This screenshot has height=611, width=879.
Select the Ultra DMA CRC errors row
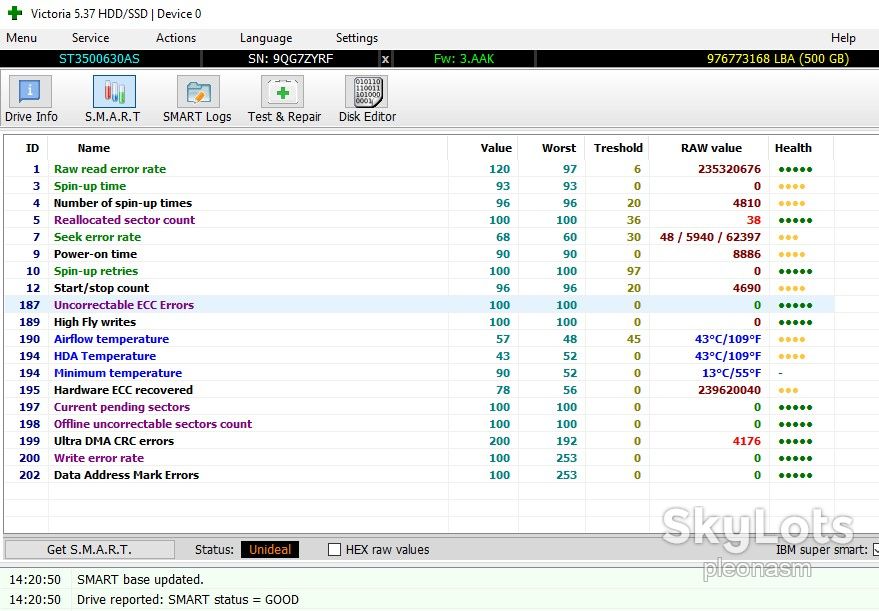tap(419, 441)
